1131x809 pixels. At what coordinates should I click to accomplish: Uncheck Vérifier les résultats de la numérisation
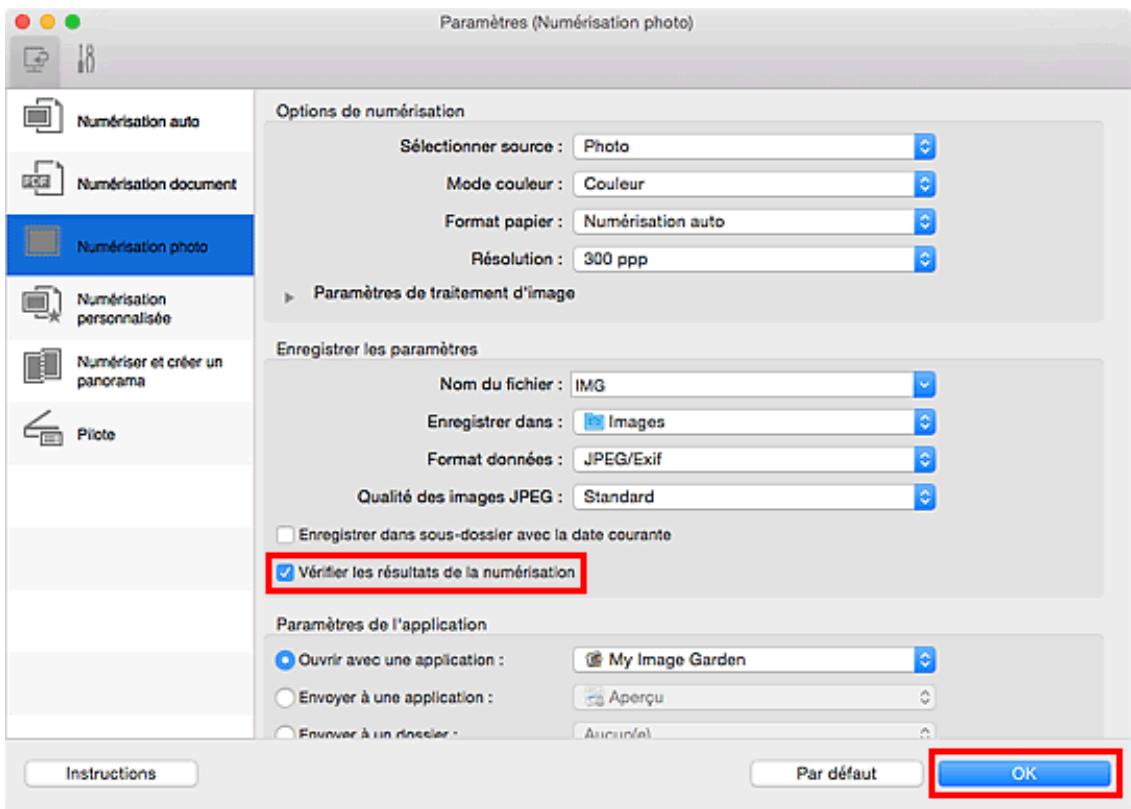coord(286,572)
